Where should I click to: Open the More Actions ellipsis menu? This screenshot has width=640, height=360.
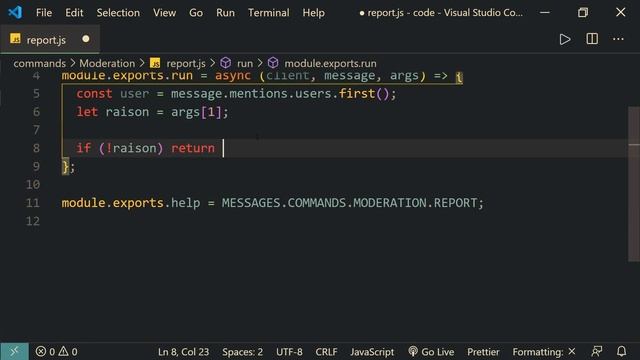tap(618, 39)
